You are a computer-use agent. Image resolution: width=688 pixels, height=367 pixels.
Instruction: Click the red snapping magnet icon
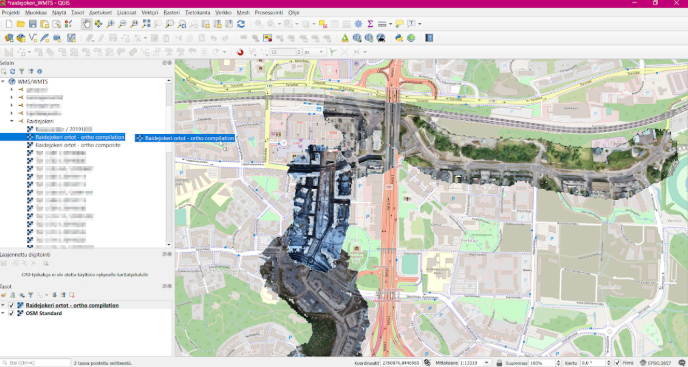point(240,52)
